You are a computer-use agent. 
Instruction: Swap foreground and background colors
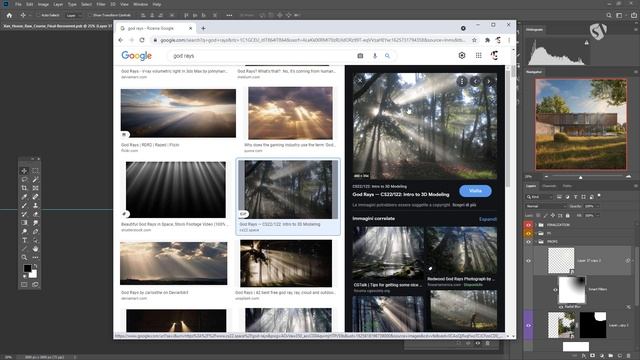[x=36, y=266]
